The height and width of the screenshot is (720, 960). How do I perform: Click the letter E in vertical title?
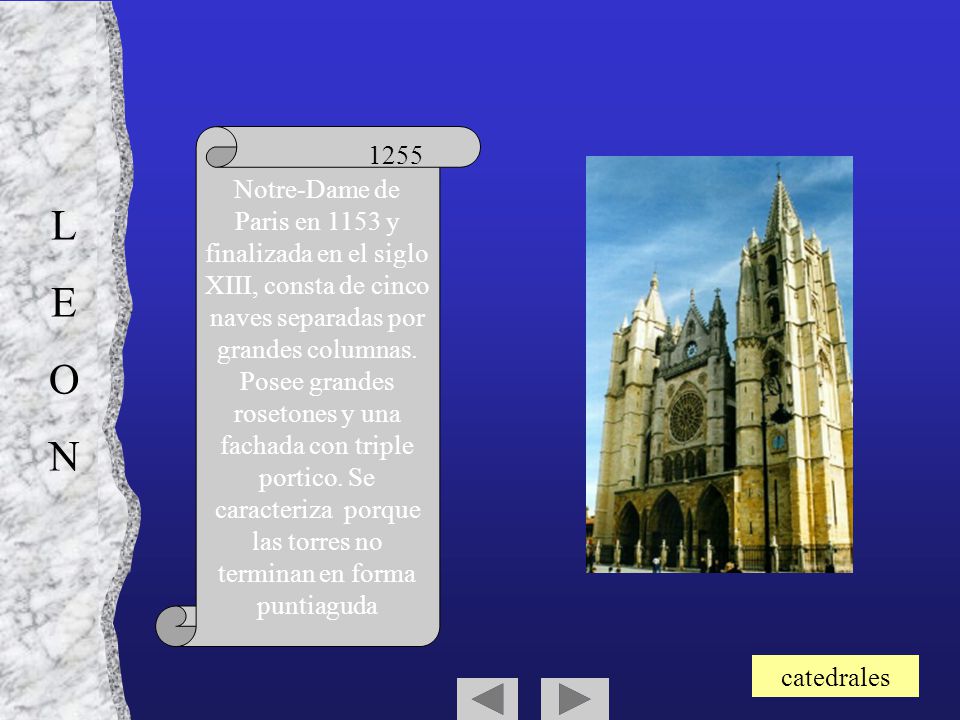coord(64,302)
